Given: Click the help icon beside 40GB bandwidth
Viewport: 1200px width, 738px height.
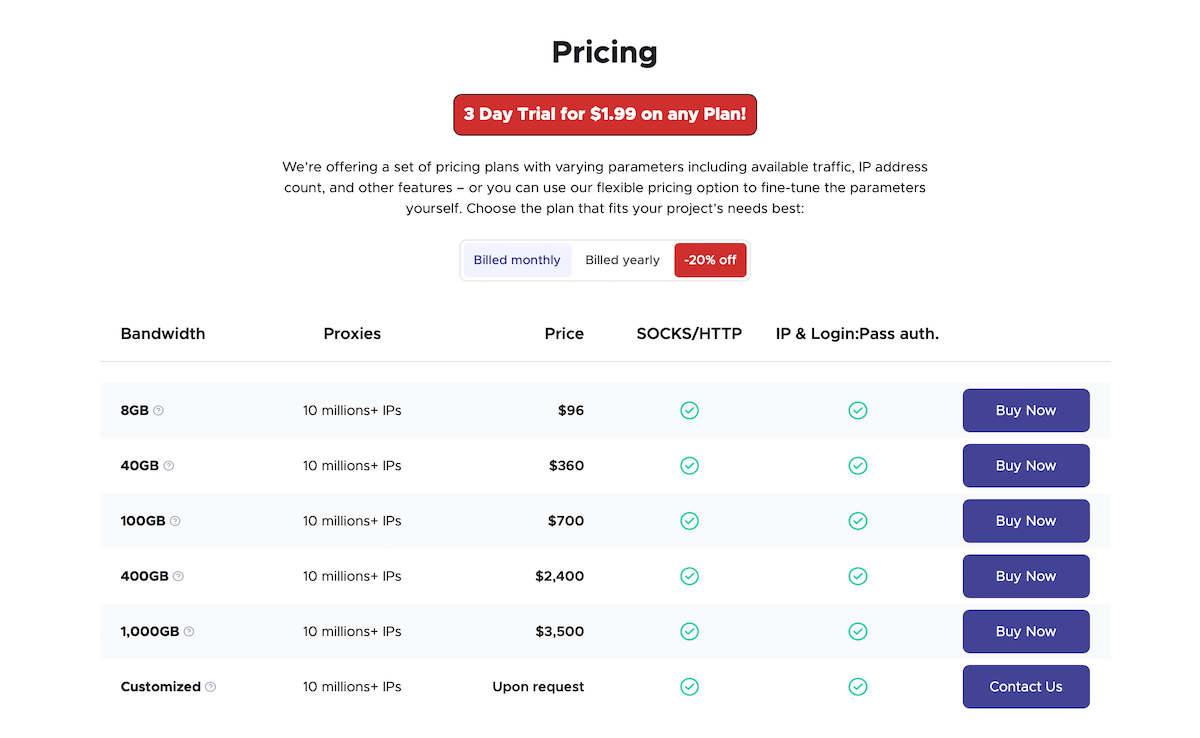Looking at the screenshot, I should click(169, 466).
